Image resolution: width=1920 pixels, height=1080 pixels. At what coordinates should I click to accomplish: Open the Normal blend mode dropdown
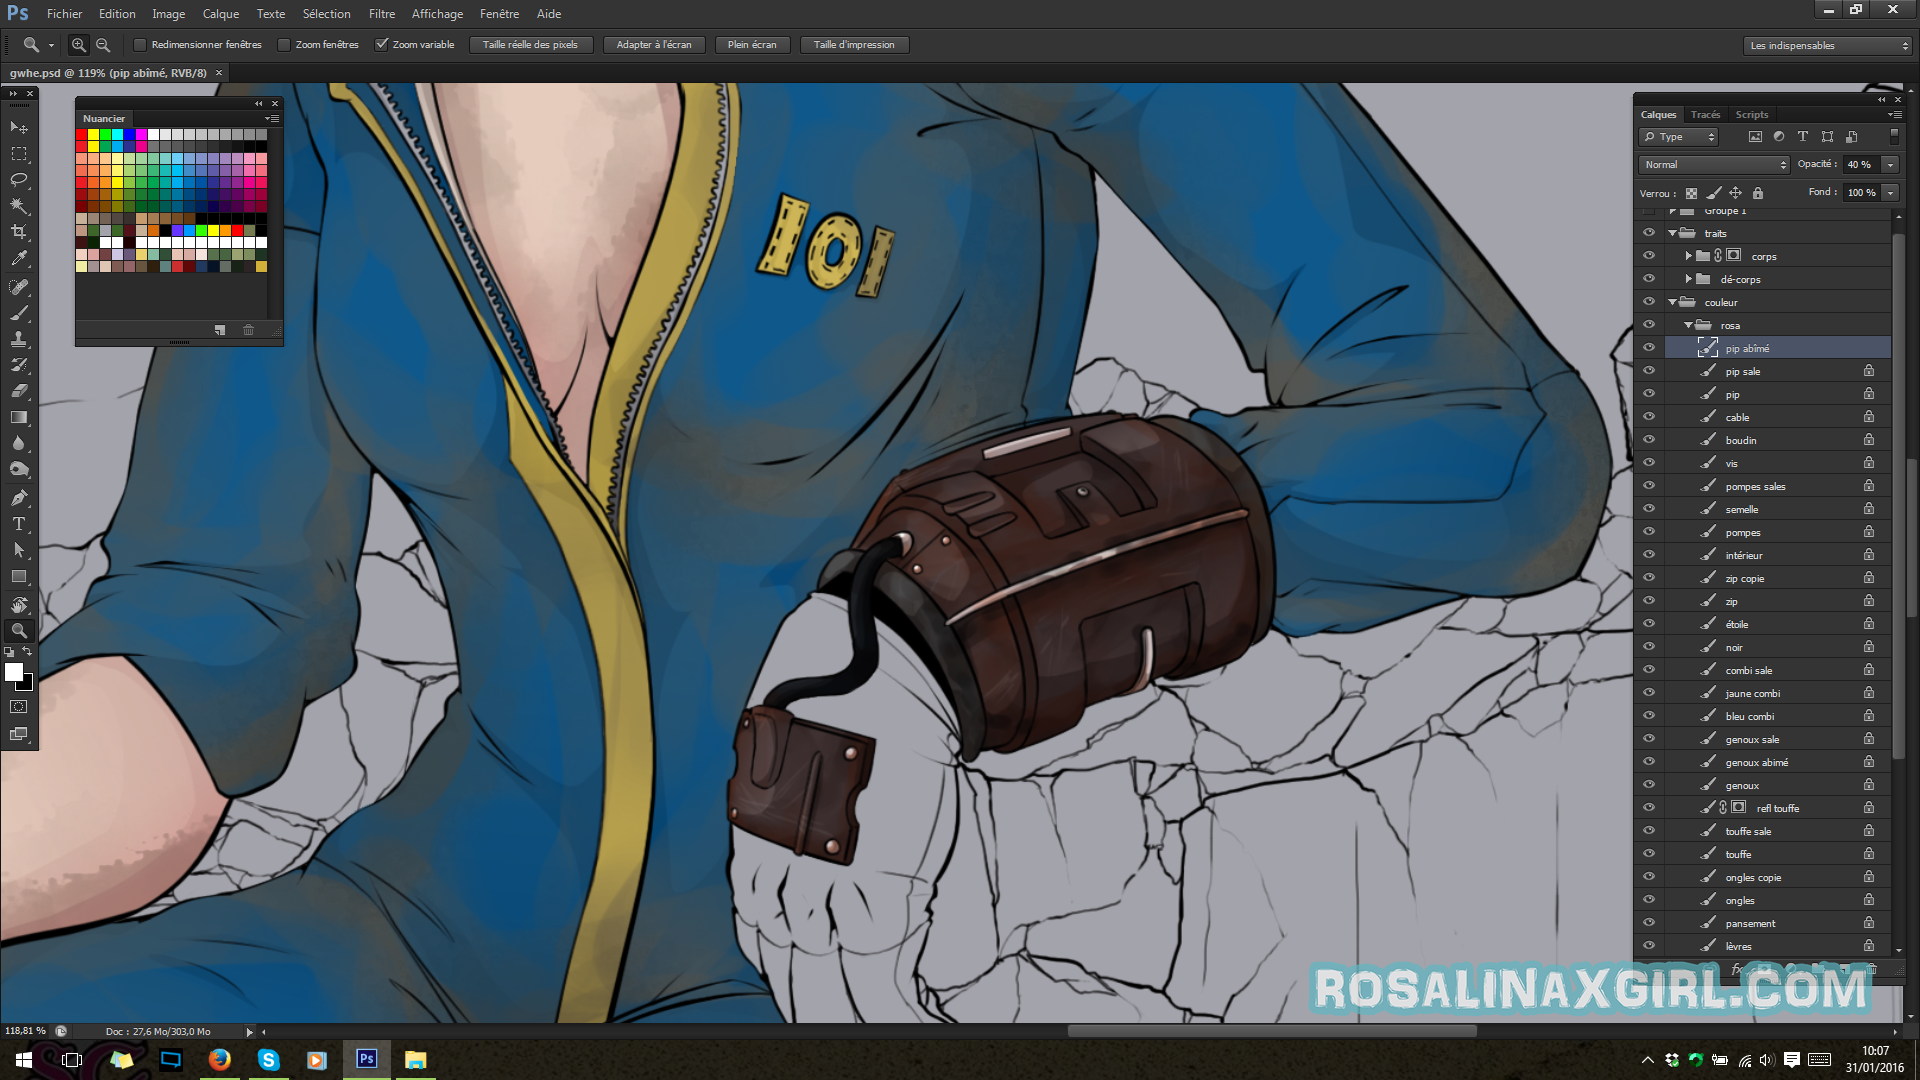click(x=1714, y=165)
